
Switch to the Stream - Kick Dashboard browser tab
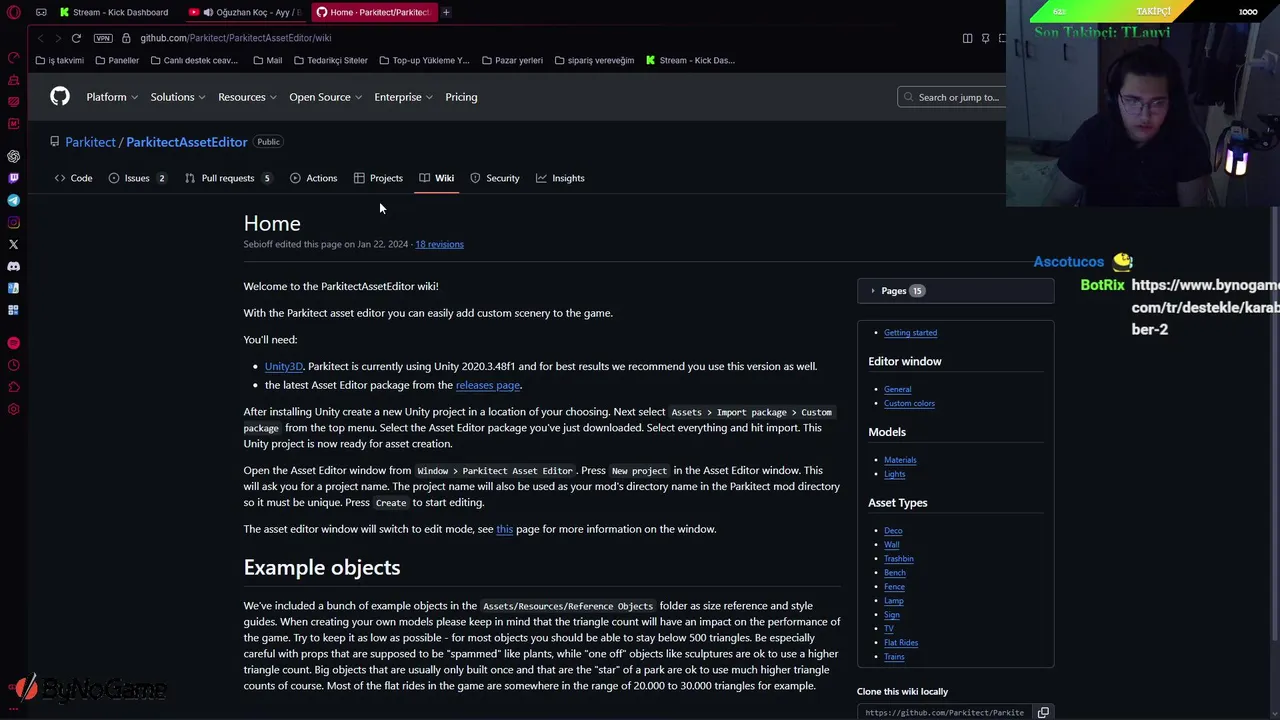pos(114,12)
